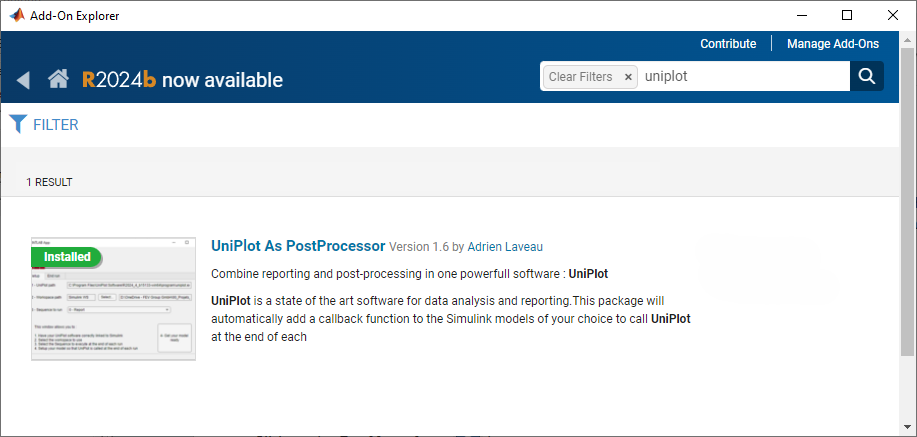Close the Add-On Explorer window
917x437 pixels.
pos(893,15)
